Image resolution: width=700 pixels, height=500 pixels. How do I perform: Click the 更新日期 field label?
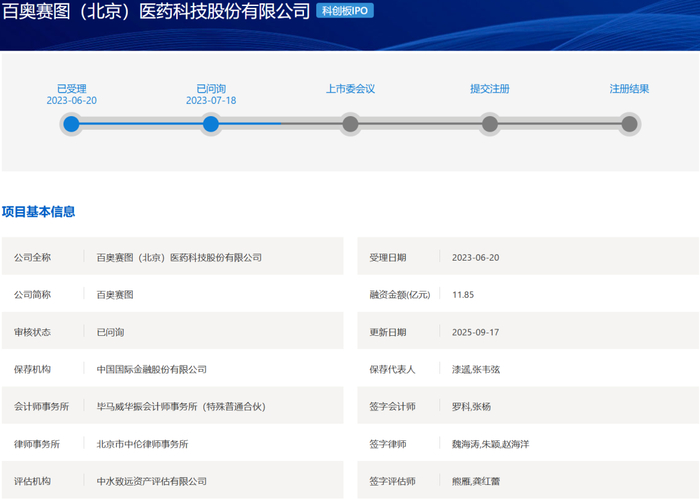pyautogui.click(x=388, y=332)
